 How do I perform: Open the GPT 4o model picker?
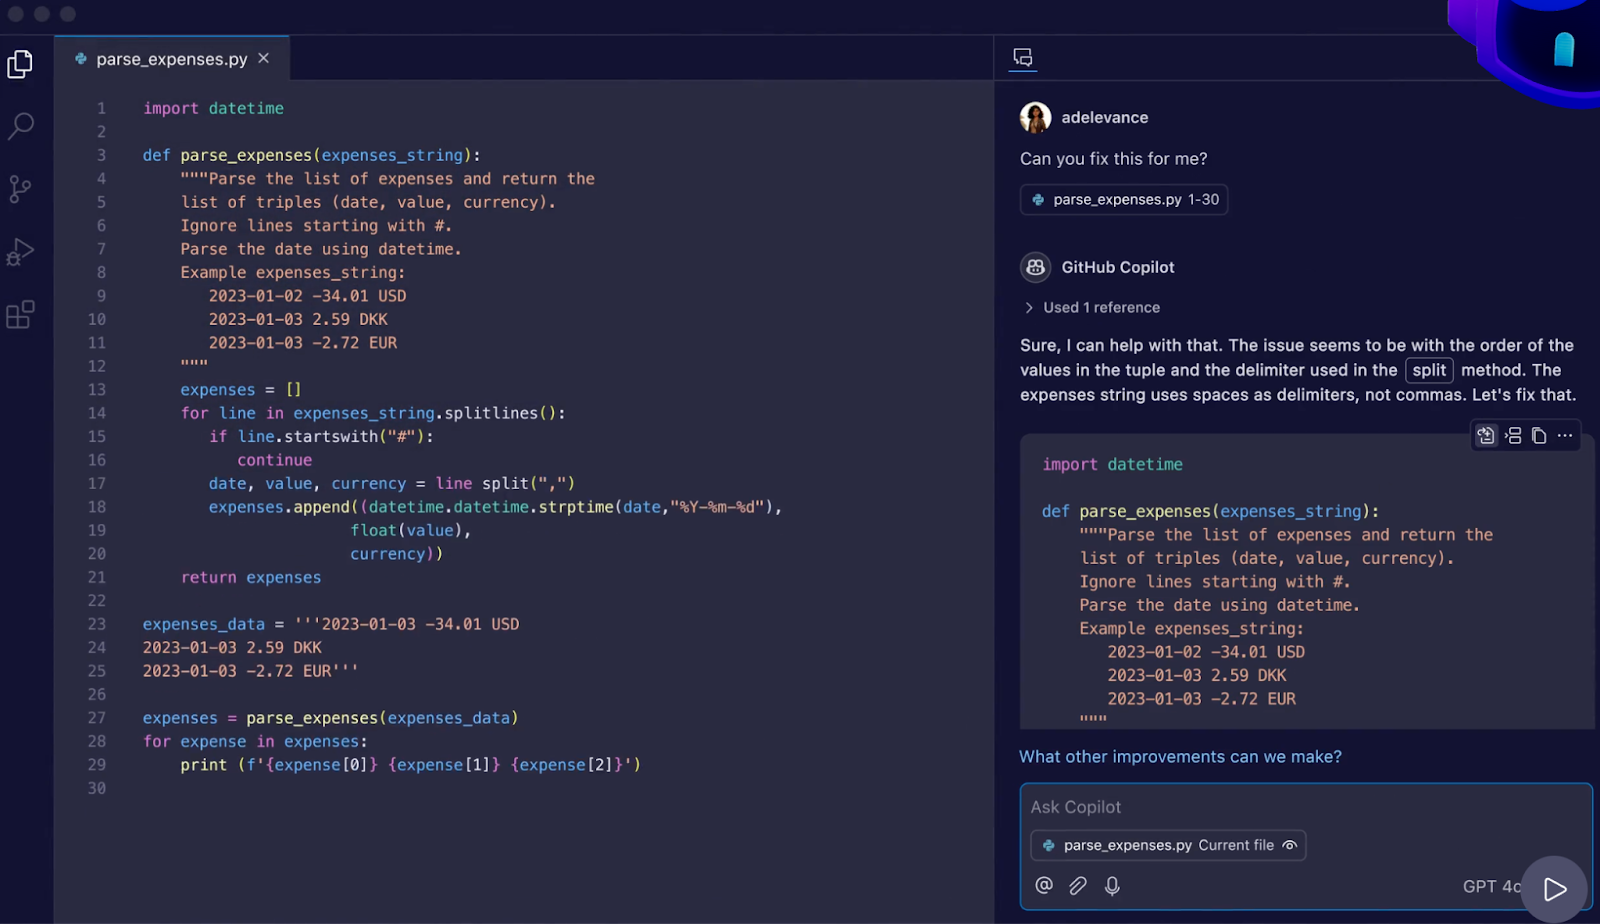click(1492, 886)
